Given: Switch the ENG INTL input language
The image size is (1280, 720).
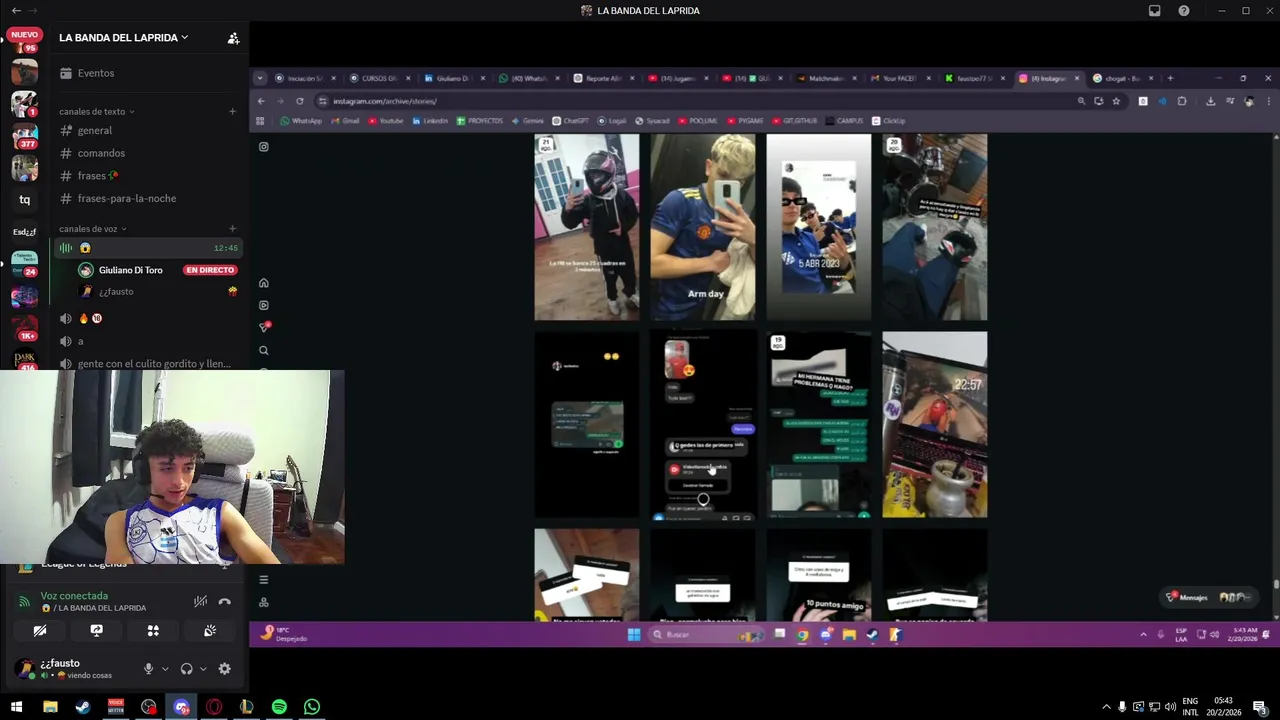Looking at the screenshot, I should point(1190,707).
